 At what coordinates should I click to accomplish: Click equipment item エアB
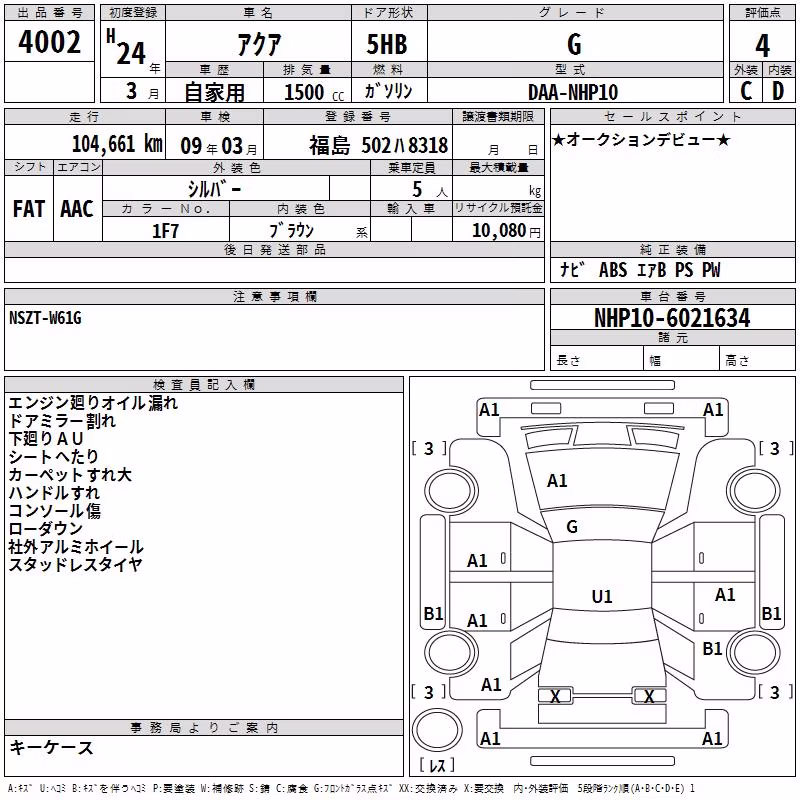tap(652, 270)
